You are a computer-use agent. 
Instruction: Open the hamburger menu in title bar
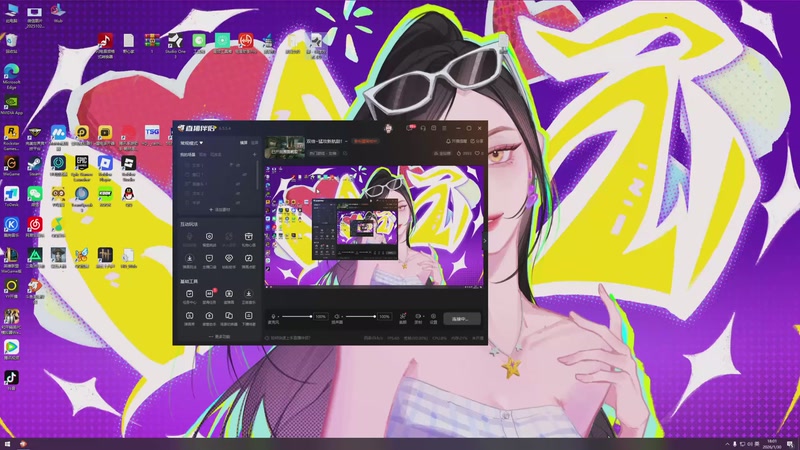(x=444, y=128)
